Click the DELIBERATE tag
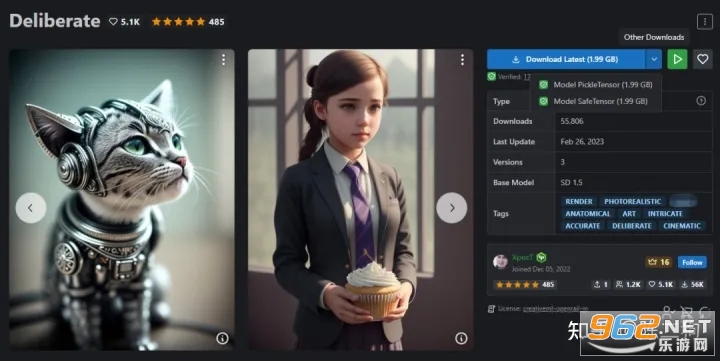 pos(631,226)
